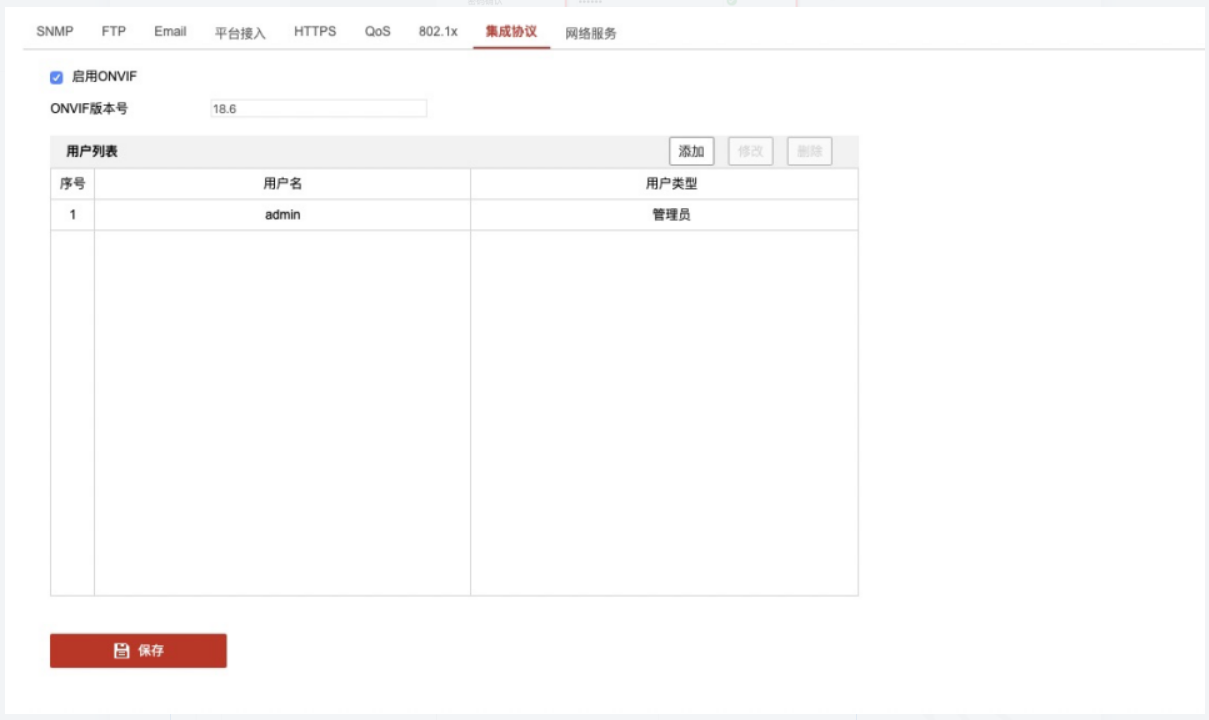Click the 管理员 user type cell
Image resolution: width=1209 pixels, height=720 pixels.
pyautogui.click(x=664, y=215)
